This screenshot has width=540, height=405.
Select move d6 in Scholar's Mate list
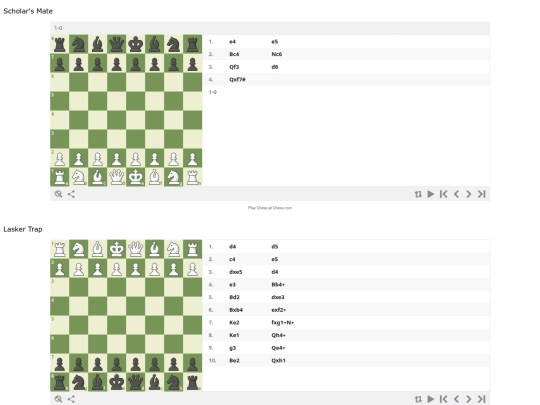(x=274, y=67)
